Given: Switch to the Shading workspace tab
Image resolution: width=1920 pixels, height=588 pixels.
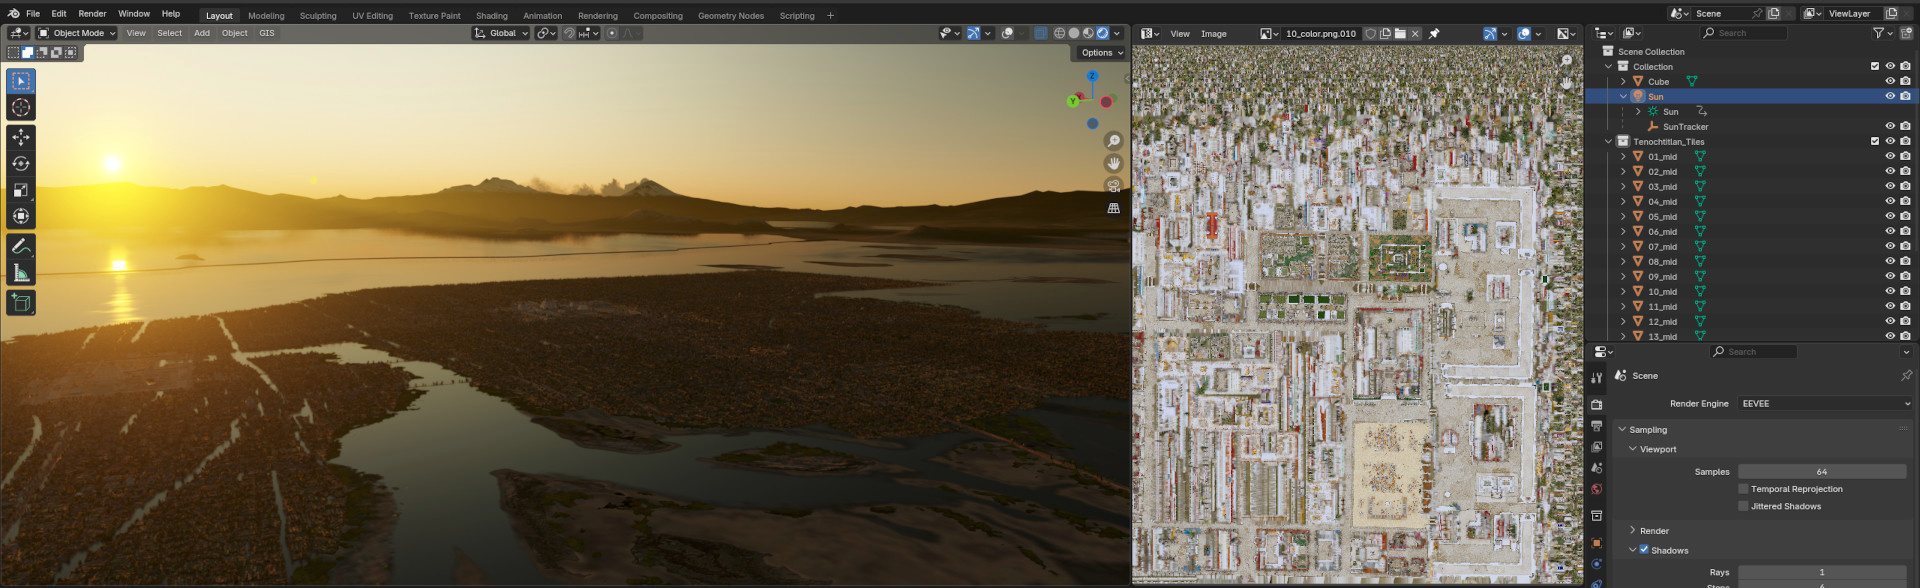Looking at the screenshot, I should (x=491, y=16).
